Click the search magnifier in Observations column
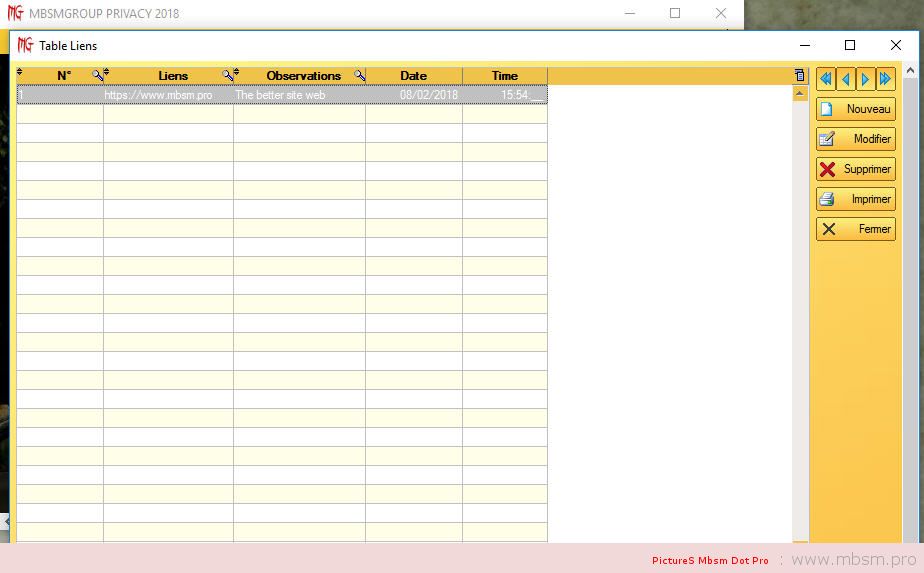Viewport: 924px width, 573px height. [x=359, y=75]
